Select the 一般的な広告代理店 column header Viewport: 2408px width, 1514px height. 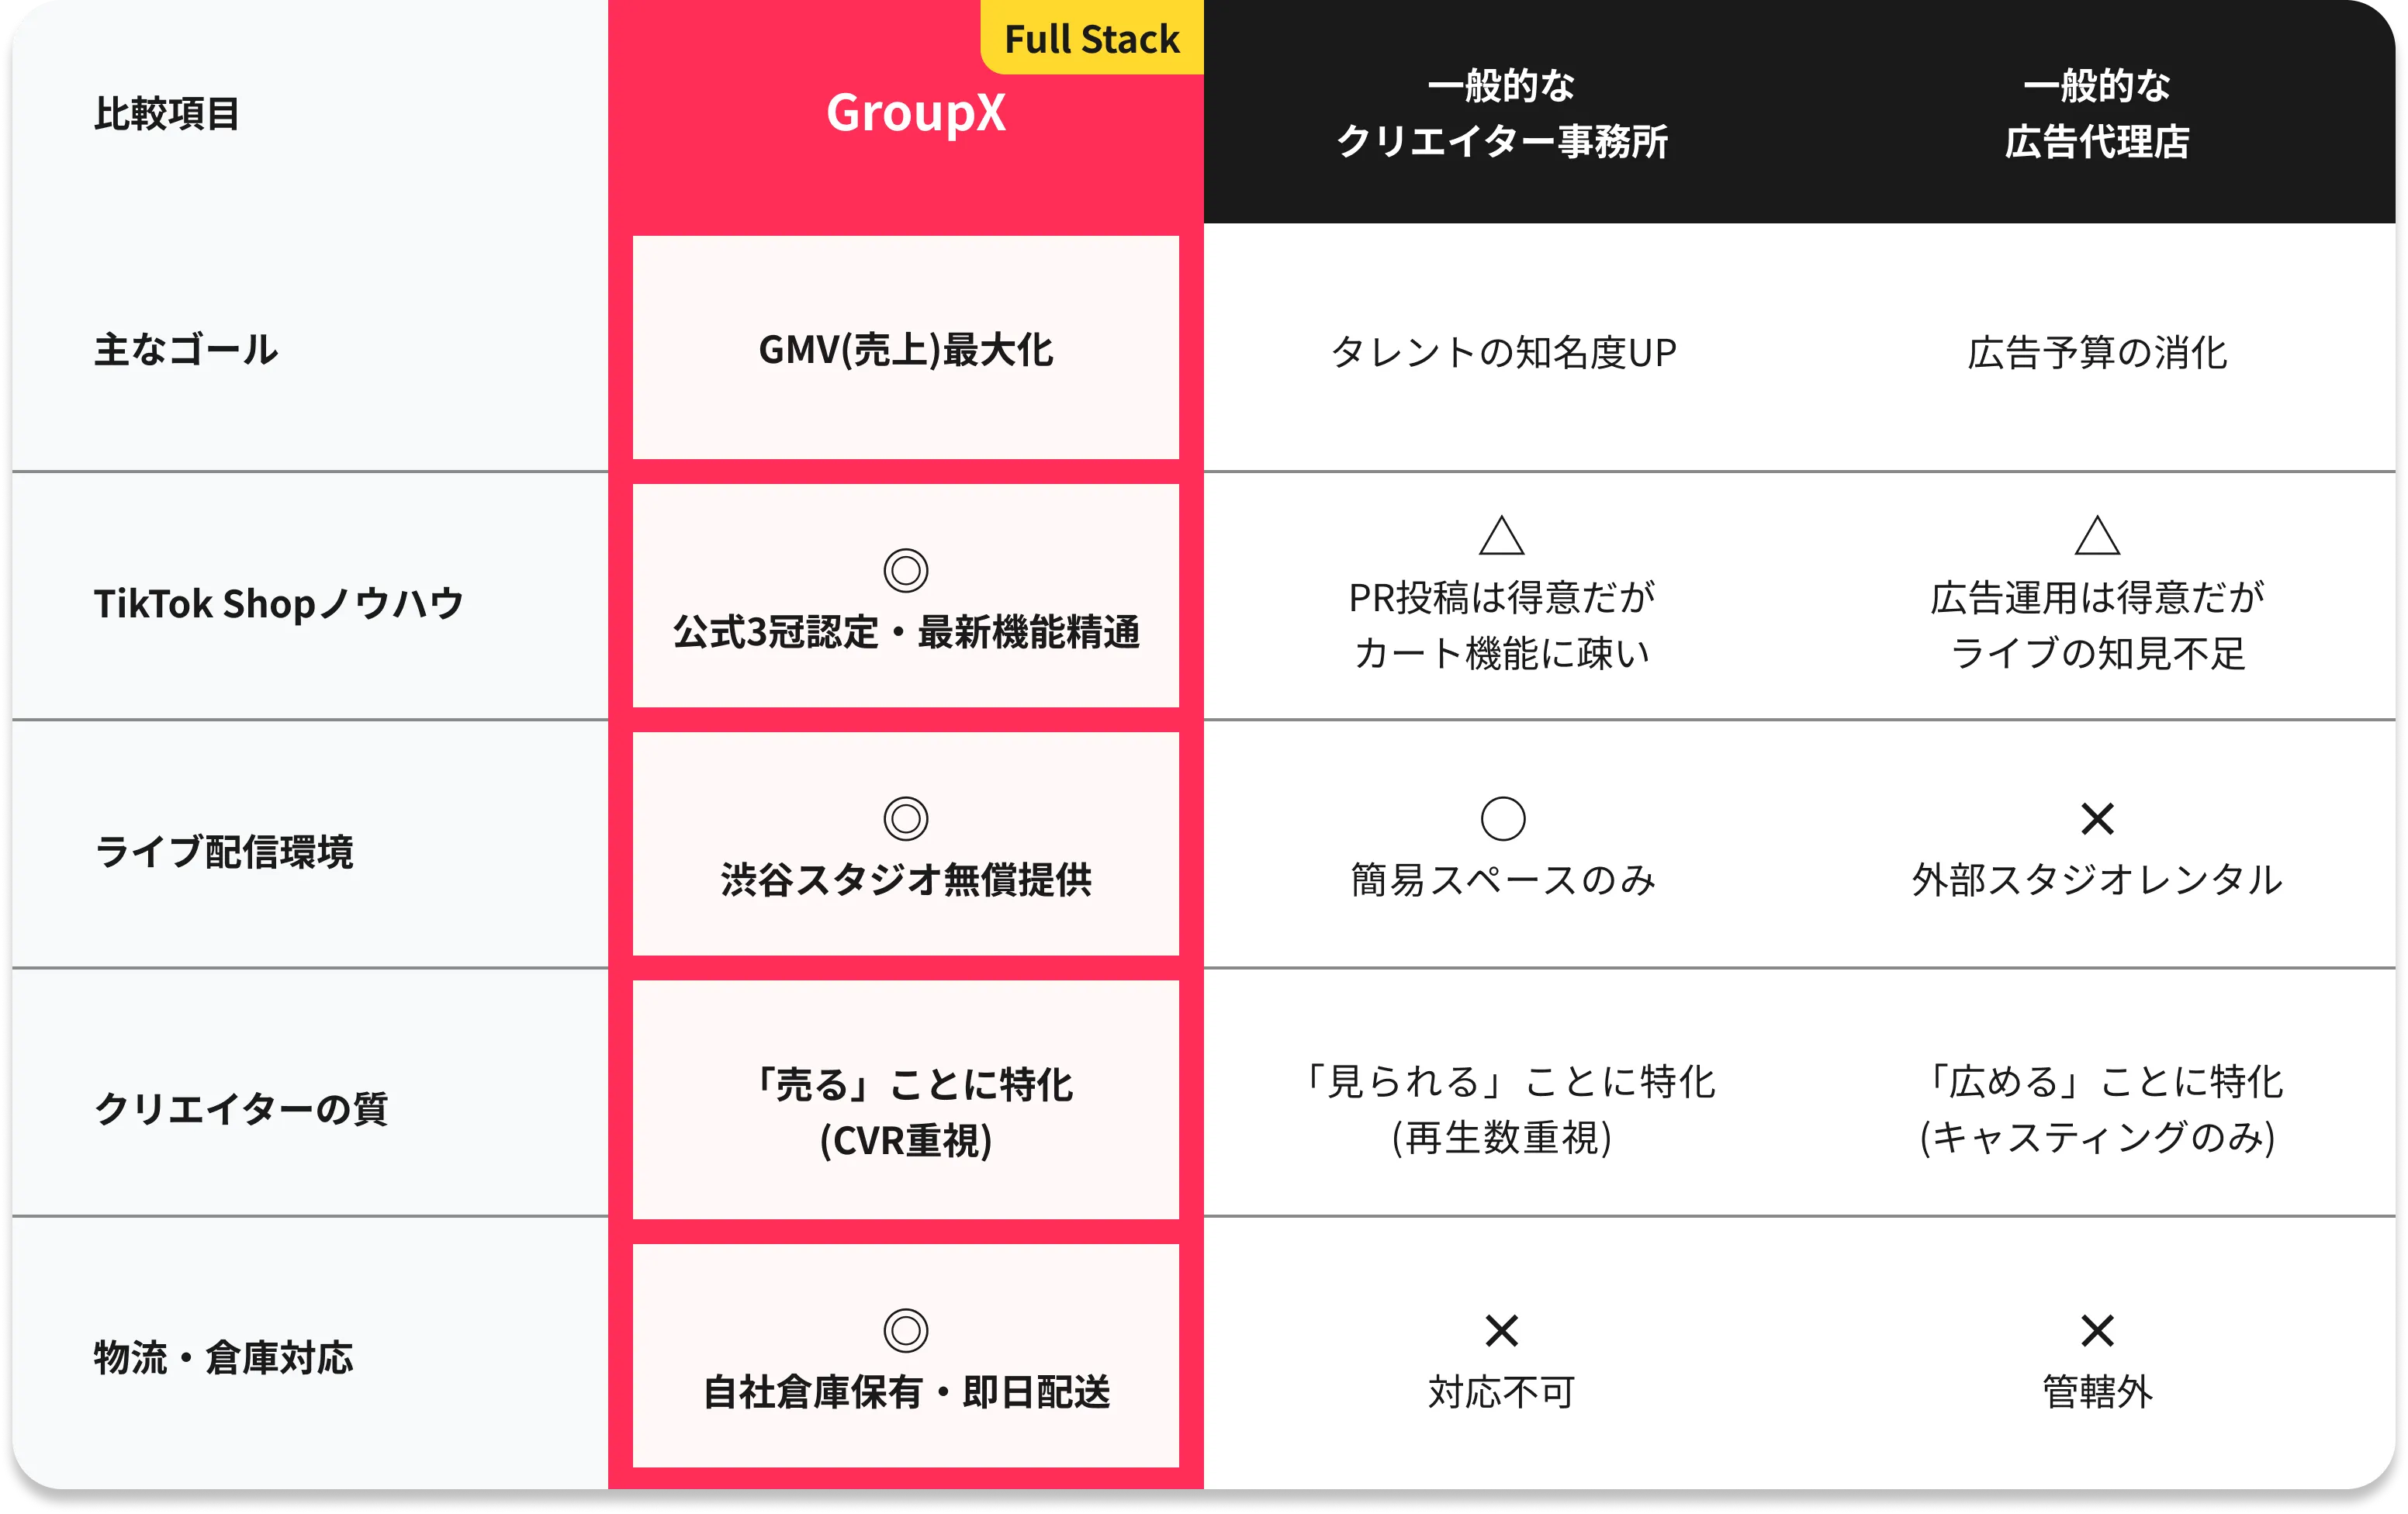point(2097,113)
